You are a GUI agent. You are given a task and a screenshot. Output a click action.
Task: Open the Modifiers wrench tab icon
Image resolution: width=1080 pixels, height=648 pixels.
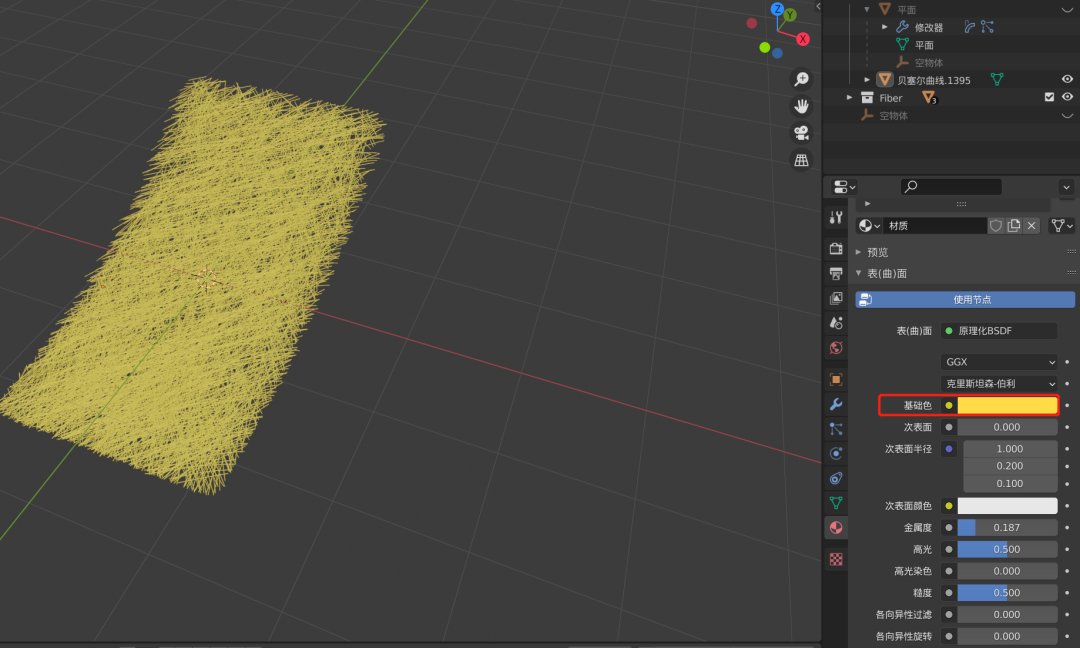point(836,404)
